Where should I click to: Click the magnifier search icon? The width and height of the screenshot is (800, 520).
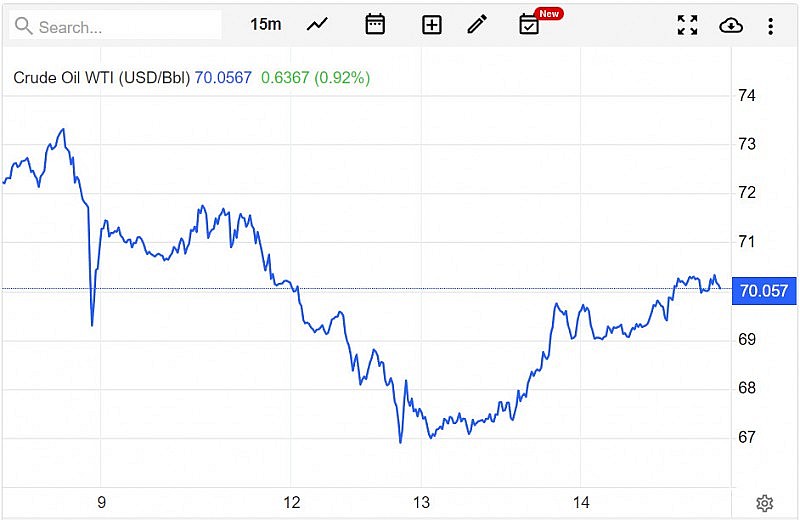24,26
